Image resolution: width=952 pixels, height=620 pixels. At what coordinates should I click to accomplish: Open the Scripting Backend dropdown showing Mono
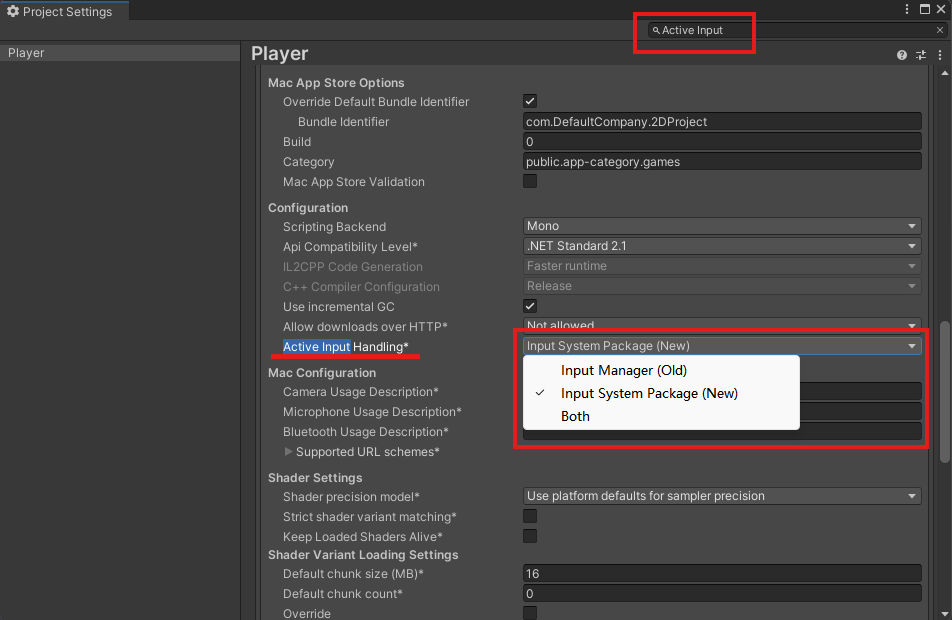[722, 226]
